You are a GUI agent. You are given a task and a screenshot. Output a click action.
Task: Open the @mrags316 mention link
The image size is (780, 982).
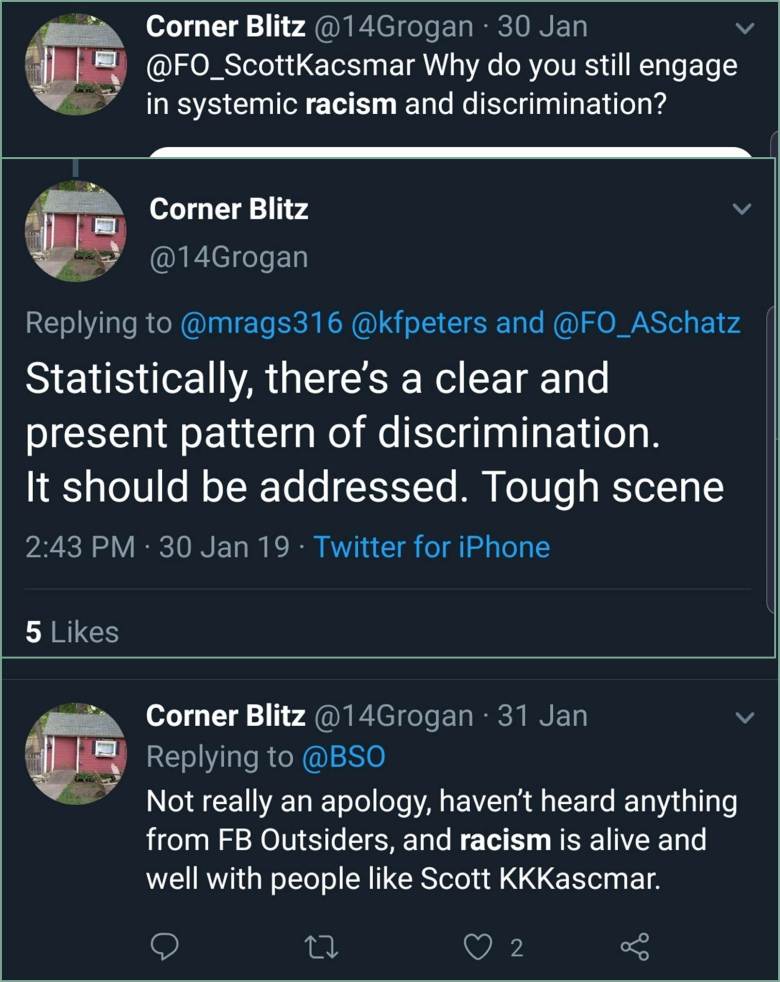[260, 322]
